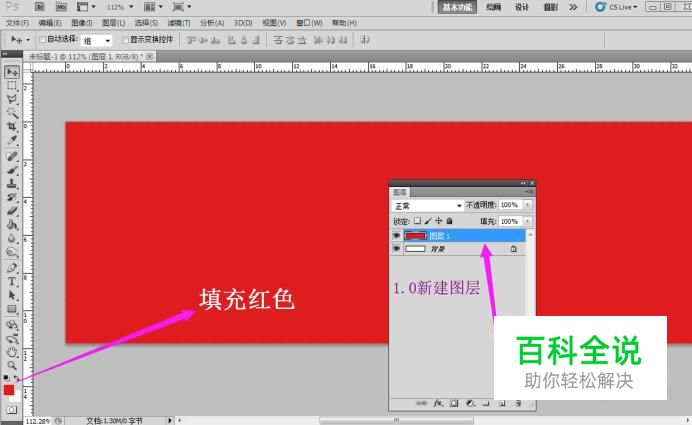Toggle Quick Mask mode
692x425 pixels.
point(11,410)
